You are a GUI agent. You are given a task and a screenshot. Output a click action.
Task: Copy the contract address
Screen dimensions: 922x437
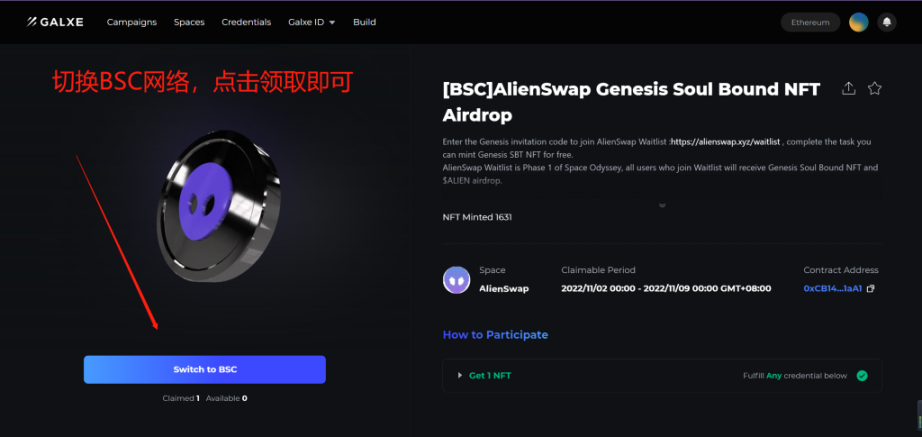click(x=871, y=289)
